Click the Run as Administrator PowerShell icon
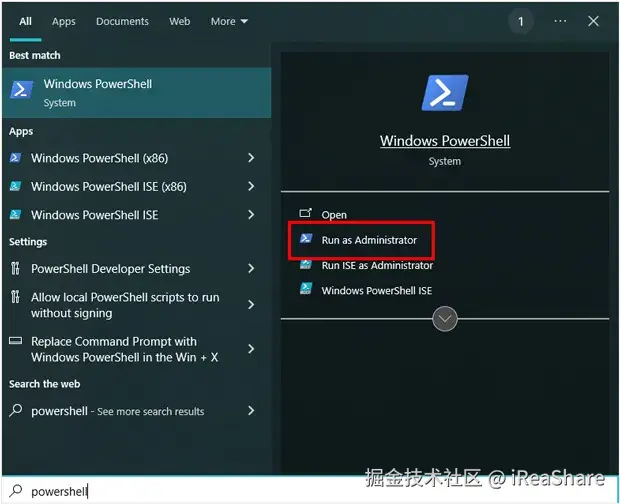Viewport: 620px width, 504px height. pyautogui.click(x=306, y=238)
